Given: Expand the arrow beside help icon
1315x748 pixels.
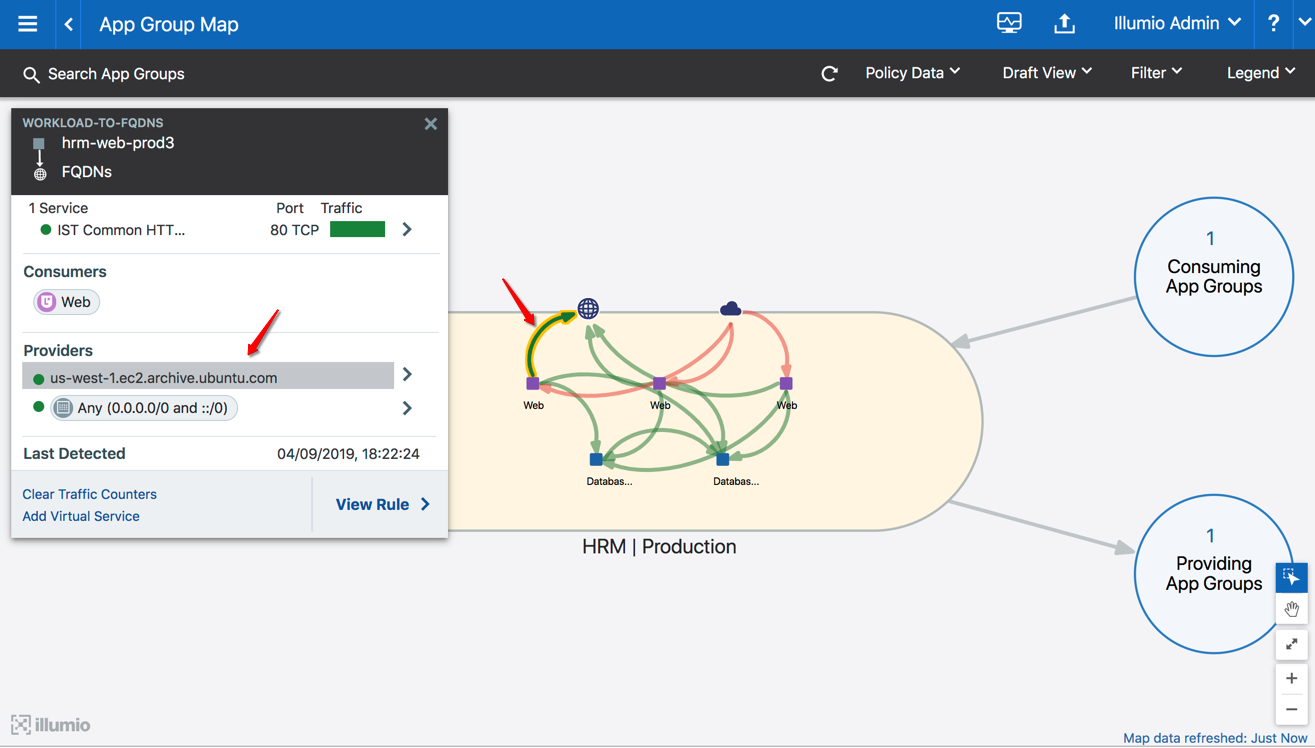Looking at the screenshot, I should [x=1305, y=22].
